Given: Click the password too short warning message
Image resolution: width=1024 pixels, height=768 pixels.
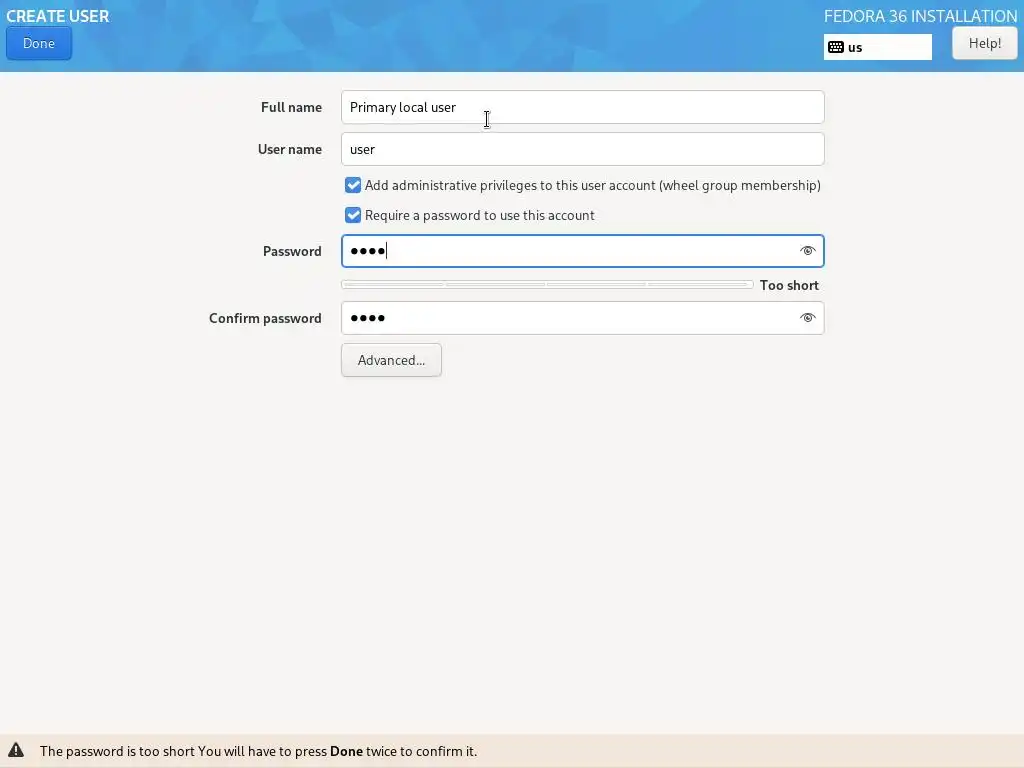Looking at the screenshot, I should 258,751.
